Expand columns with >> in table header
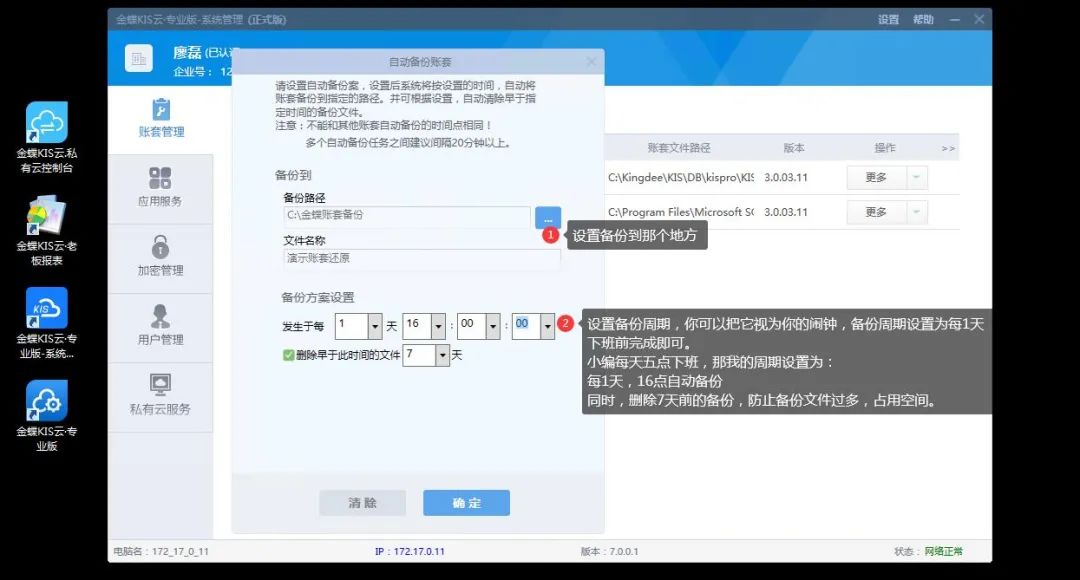Viewport: 1080px width, 580px height. (948, 148)
